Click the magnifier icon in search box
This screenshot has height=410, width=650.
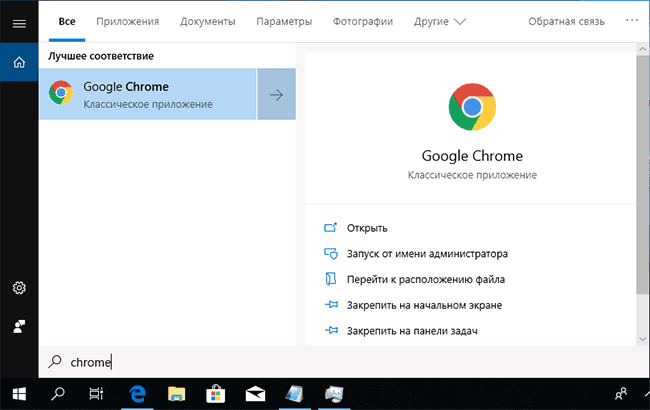55,362
